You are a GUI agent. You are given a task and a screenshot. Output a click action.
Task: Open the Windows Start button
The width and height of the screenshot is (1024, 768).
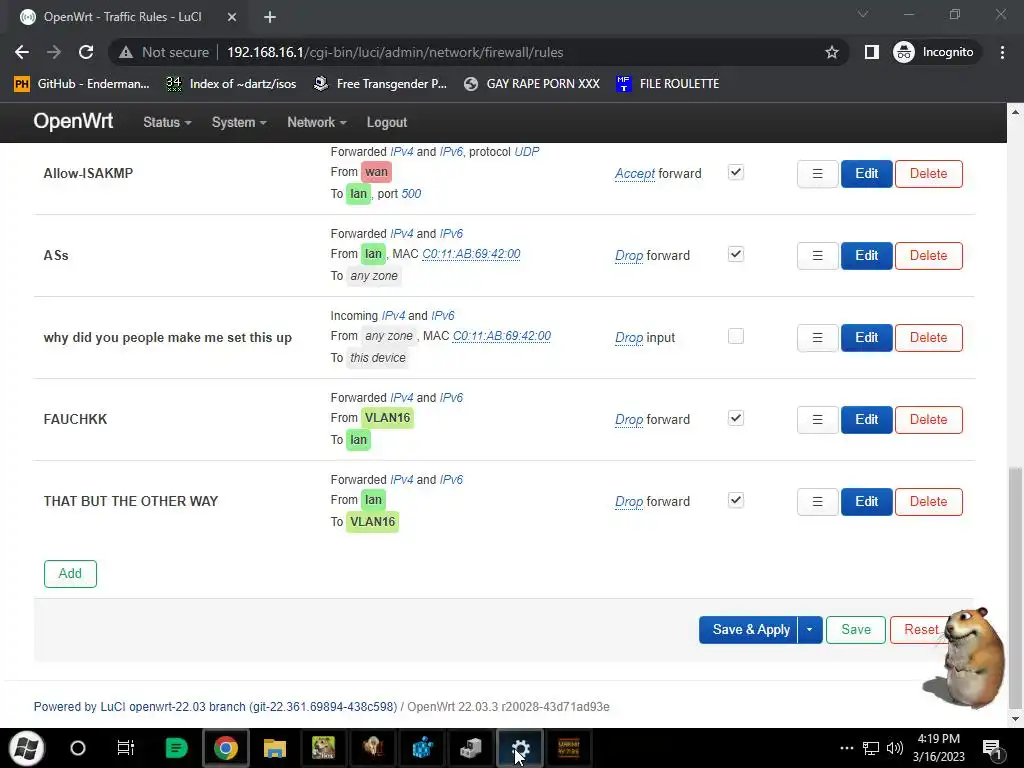click(x=26, y=748)
